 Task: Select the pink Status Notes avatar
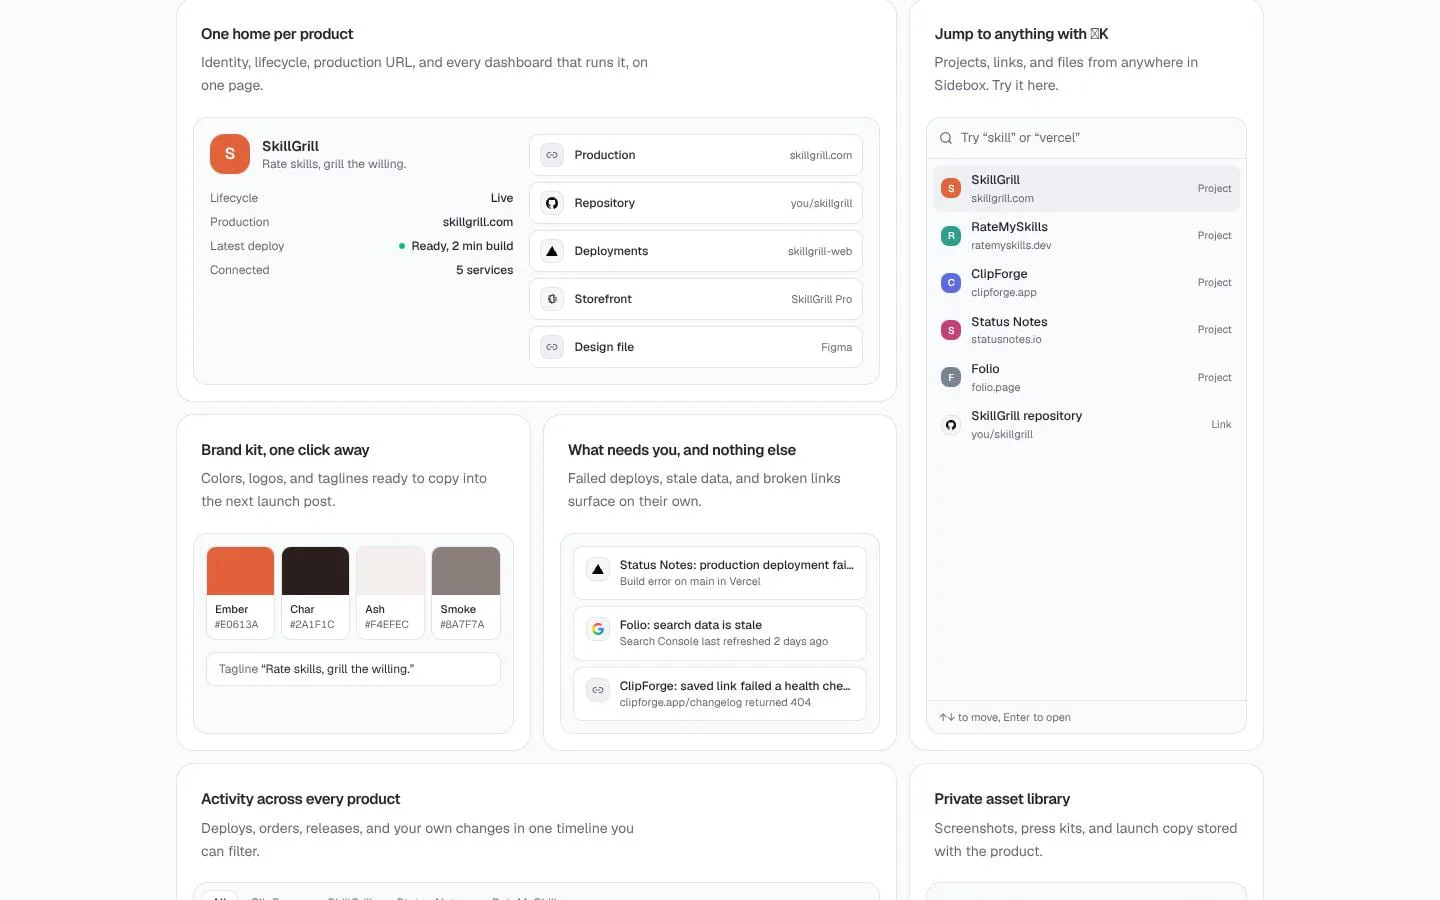point(951,330)
